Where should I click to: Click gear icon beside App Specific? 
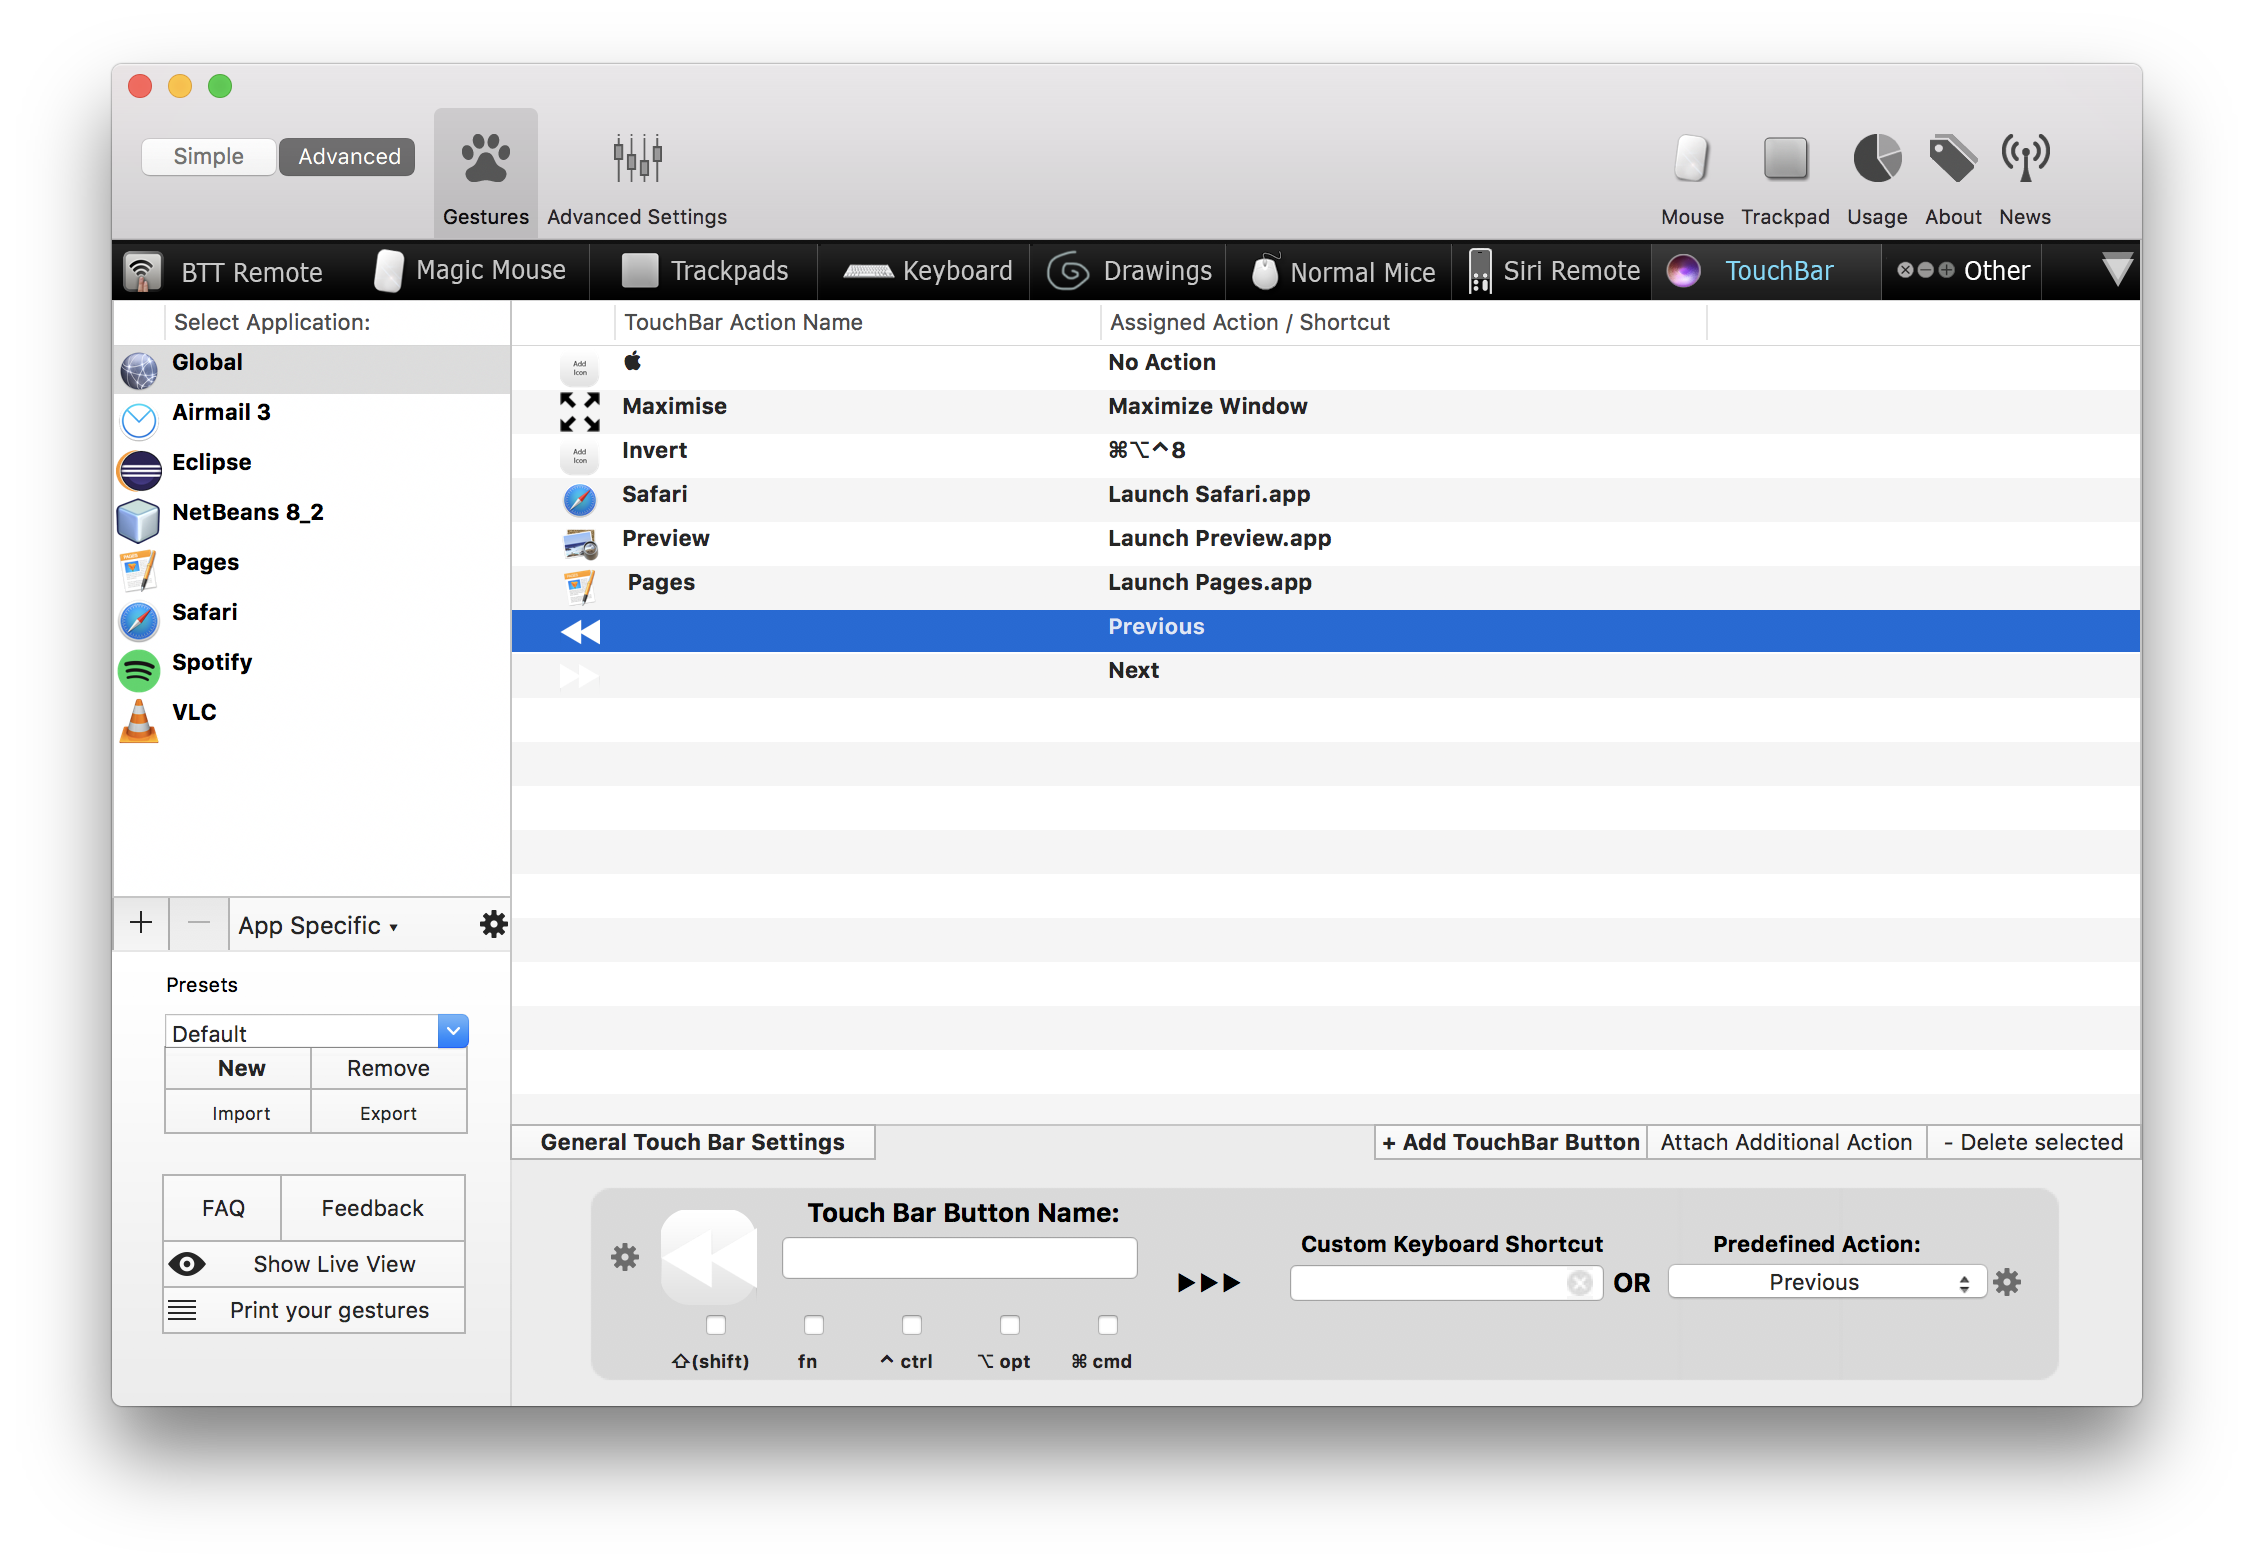[494, 924]
